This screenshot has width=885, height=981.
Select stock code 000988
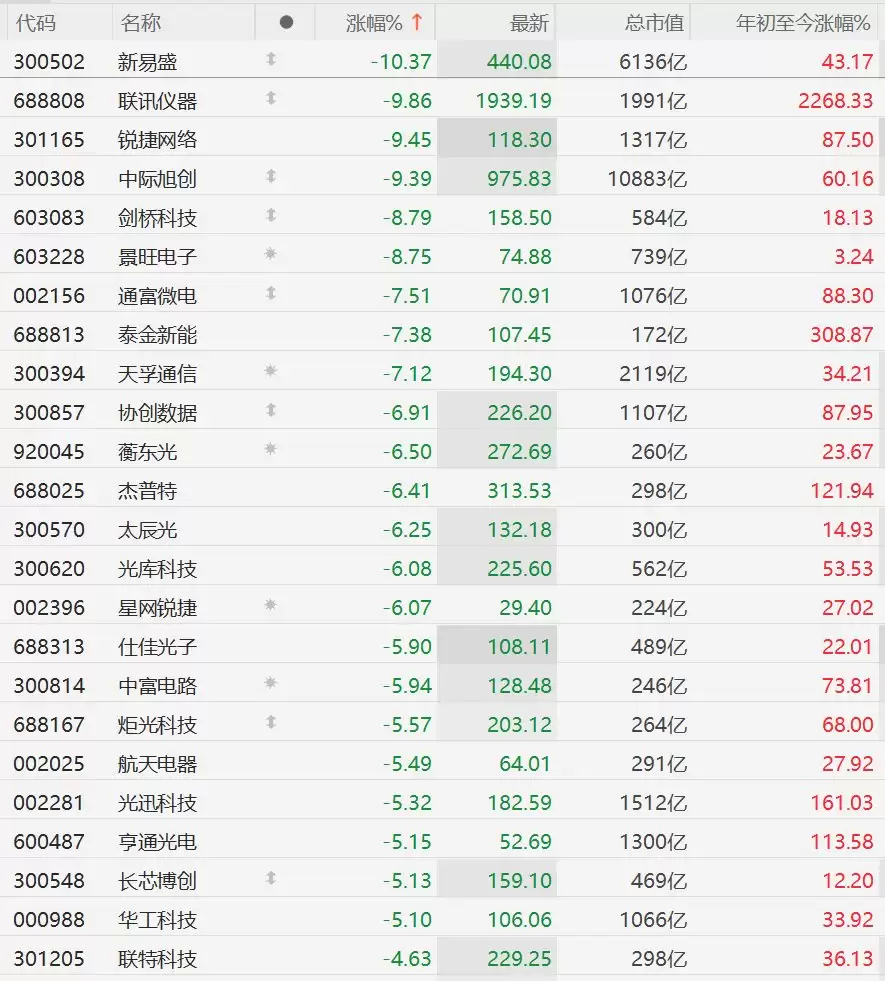point(49,920)
